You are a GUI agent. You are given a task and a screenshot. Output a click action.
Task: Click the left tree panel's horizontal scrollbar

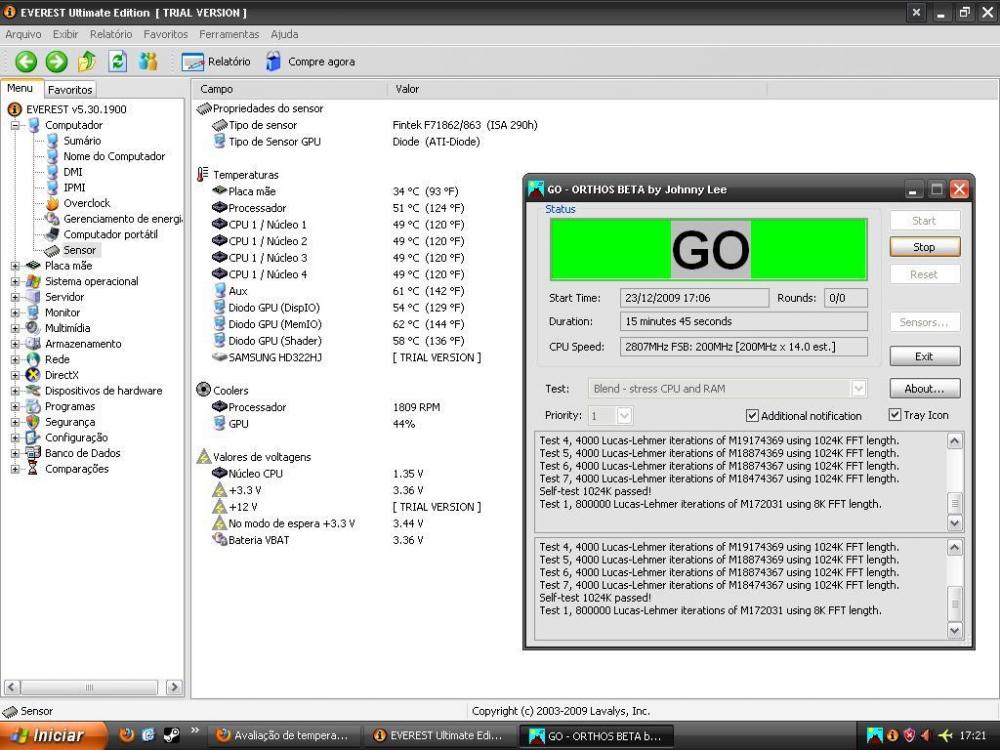click(x=90, y=687)
